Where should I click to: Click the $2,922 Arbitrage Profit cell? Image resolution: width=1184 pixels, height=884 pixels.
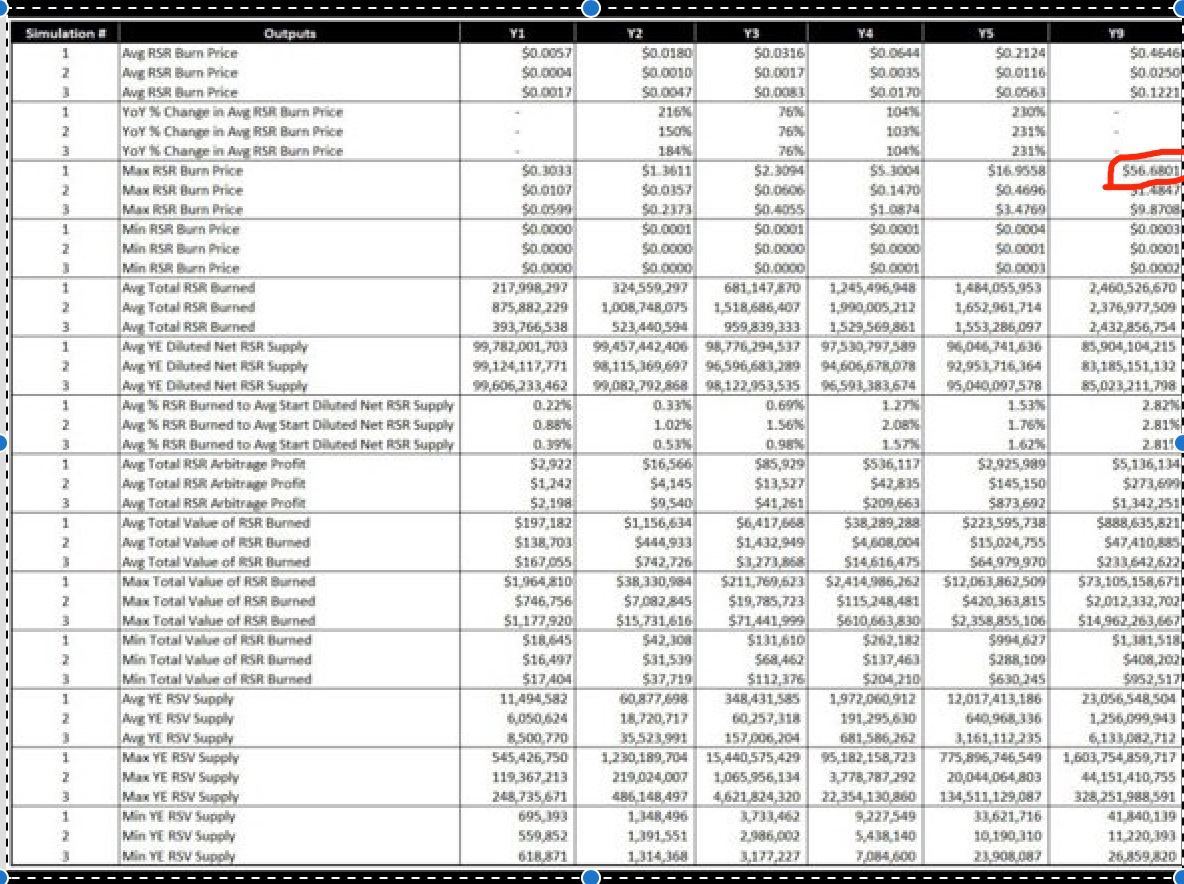pyautogui.click(x=551, y=464)
